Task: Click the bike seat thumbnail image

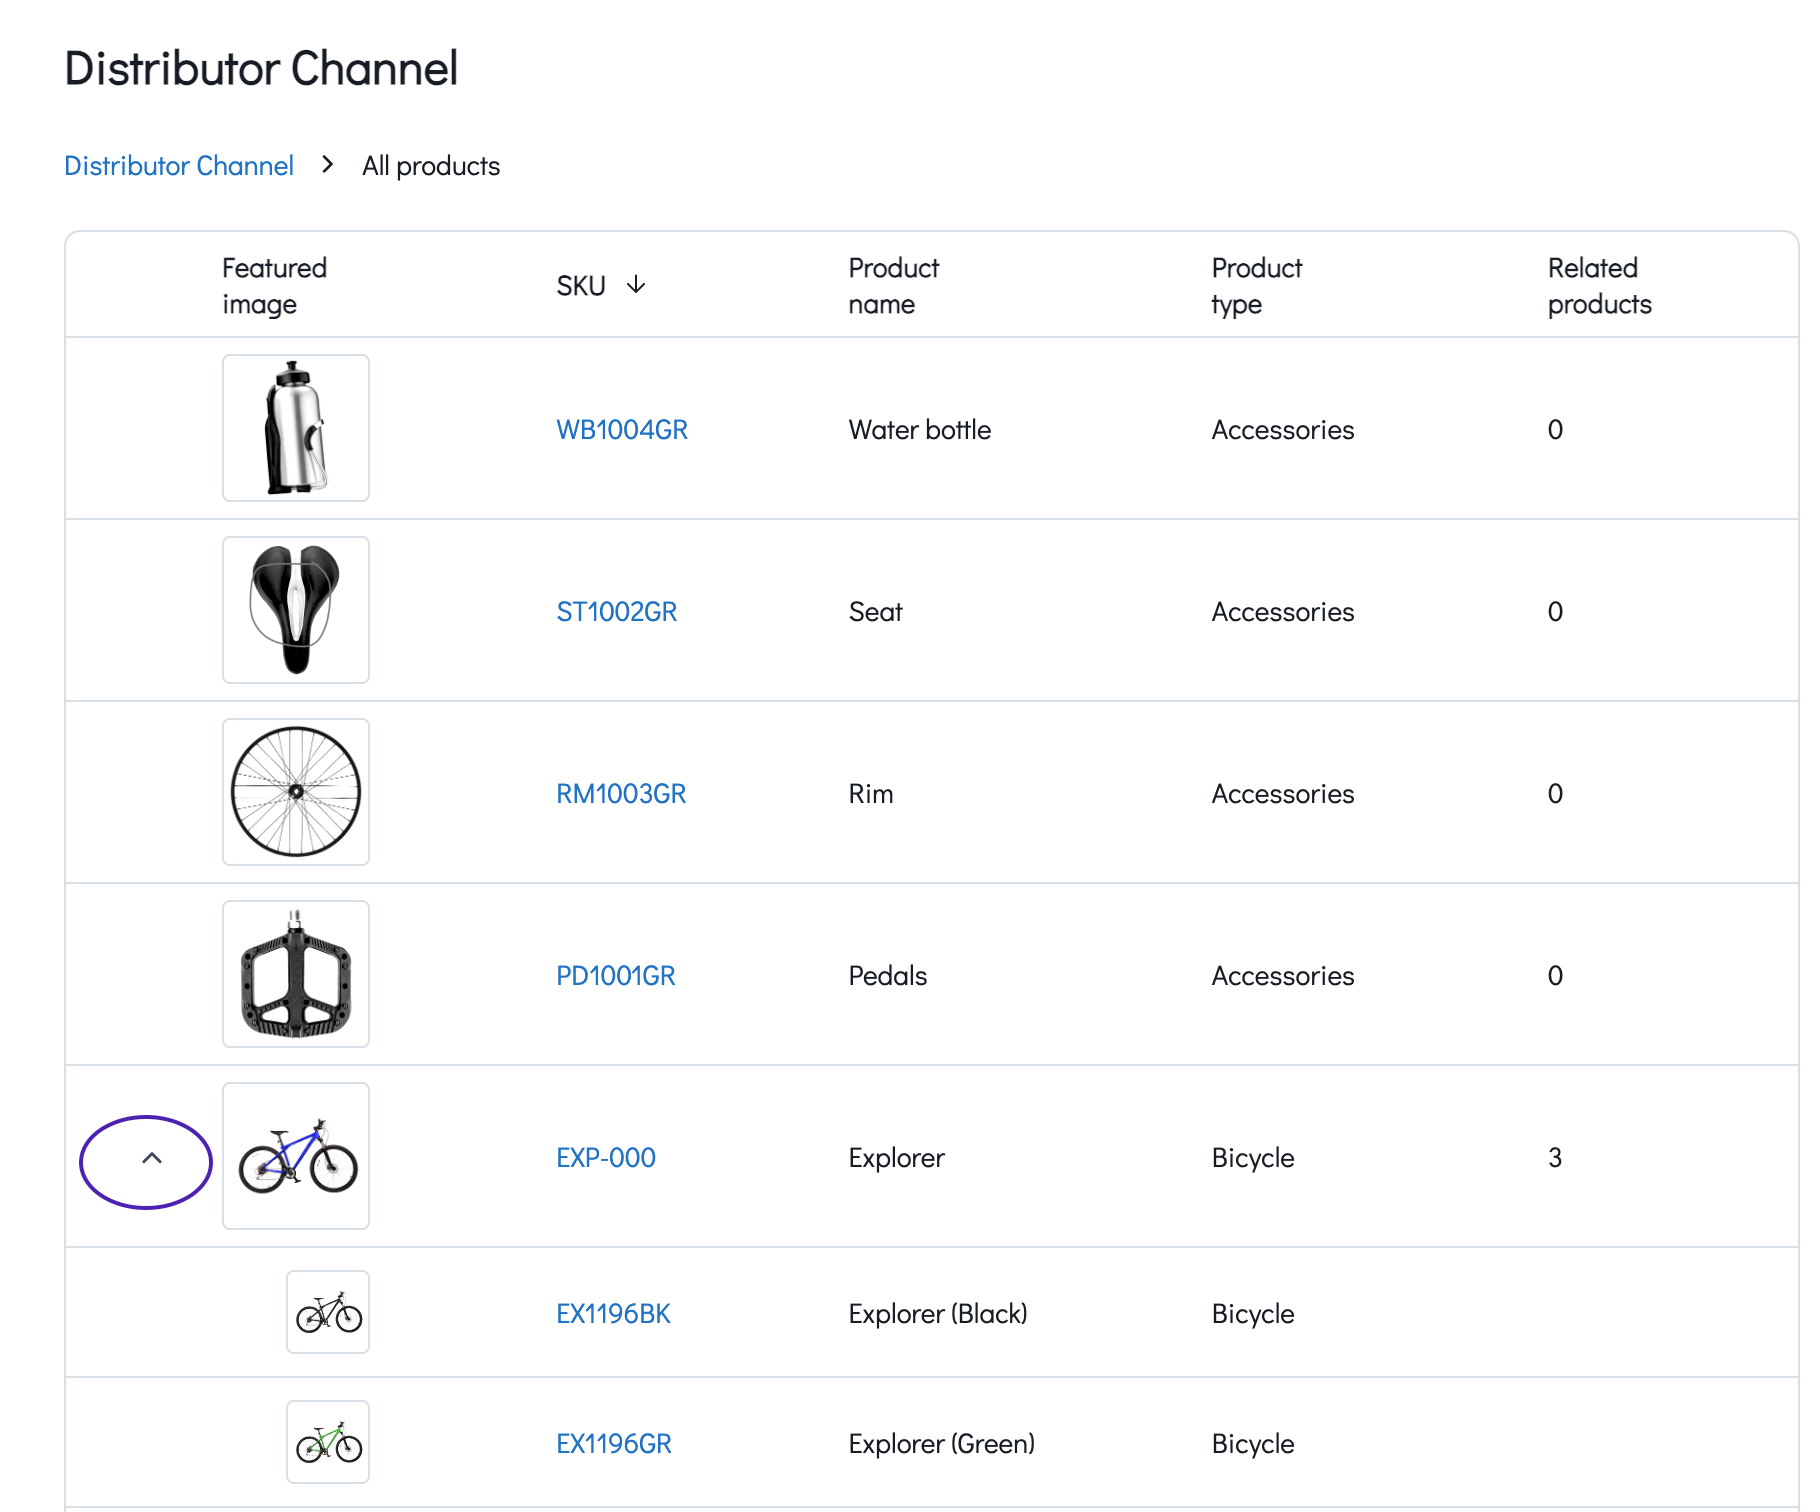Action: [296, 610]
